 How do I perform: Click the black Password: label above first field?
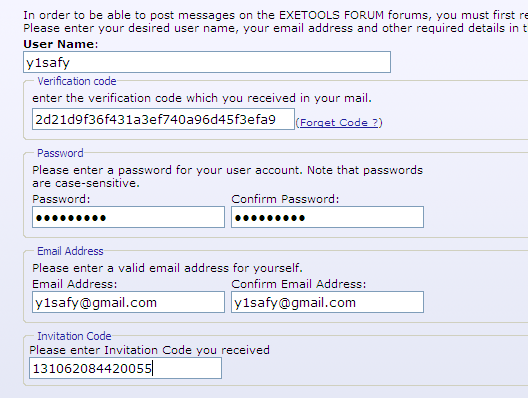pyautogui.click(x=61, y=199)
